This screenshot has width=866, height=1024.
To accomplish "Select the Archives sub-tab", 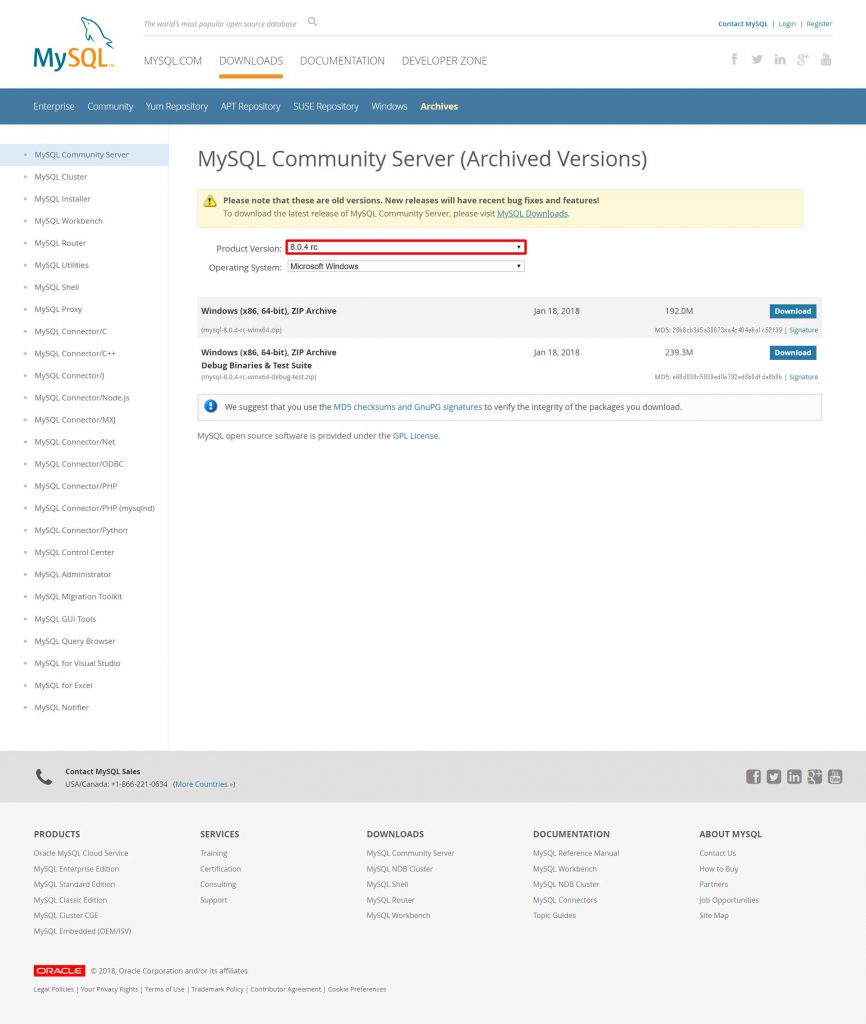I will coord(439,106).
